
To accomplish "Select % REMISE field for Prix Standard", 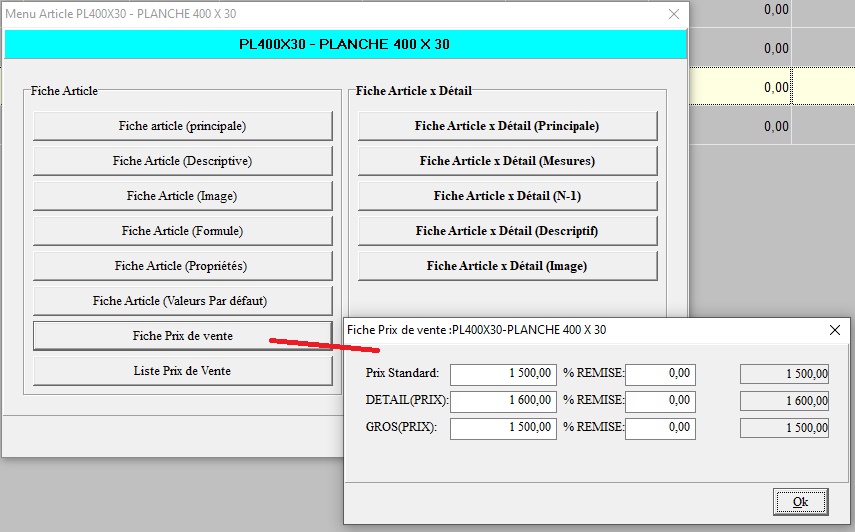I will tap(660, 374).
